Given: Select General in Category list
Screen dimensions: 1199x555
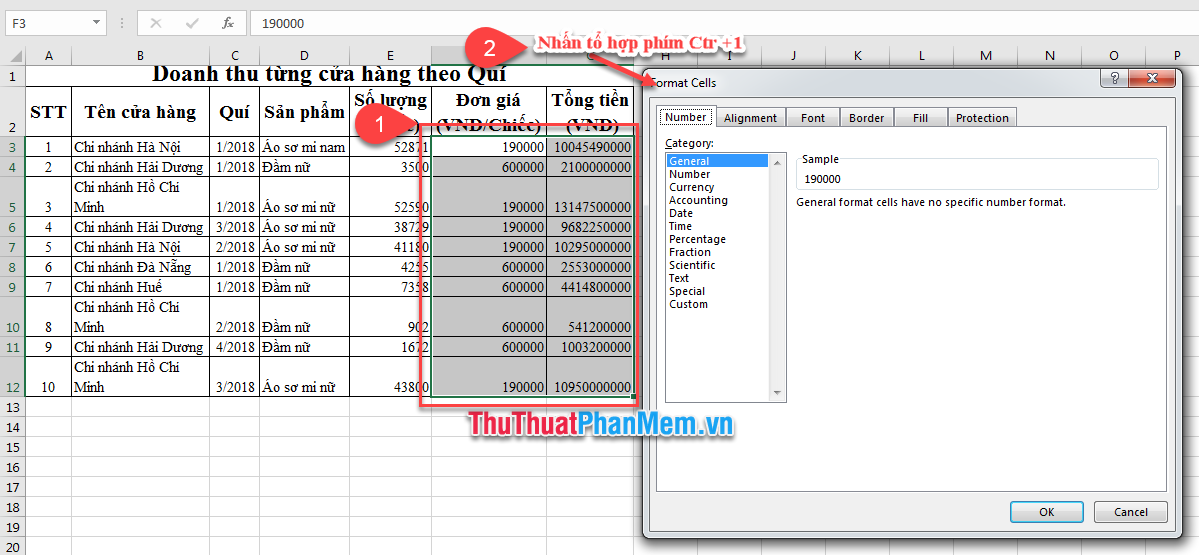Looking at the screenshot, I should tap(717, 161).
